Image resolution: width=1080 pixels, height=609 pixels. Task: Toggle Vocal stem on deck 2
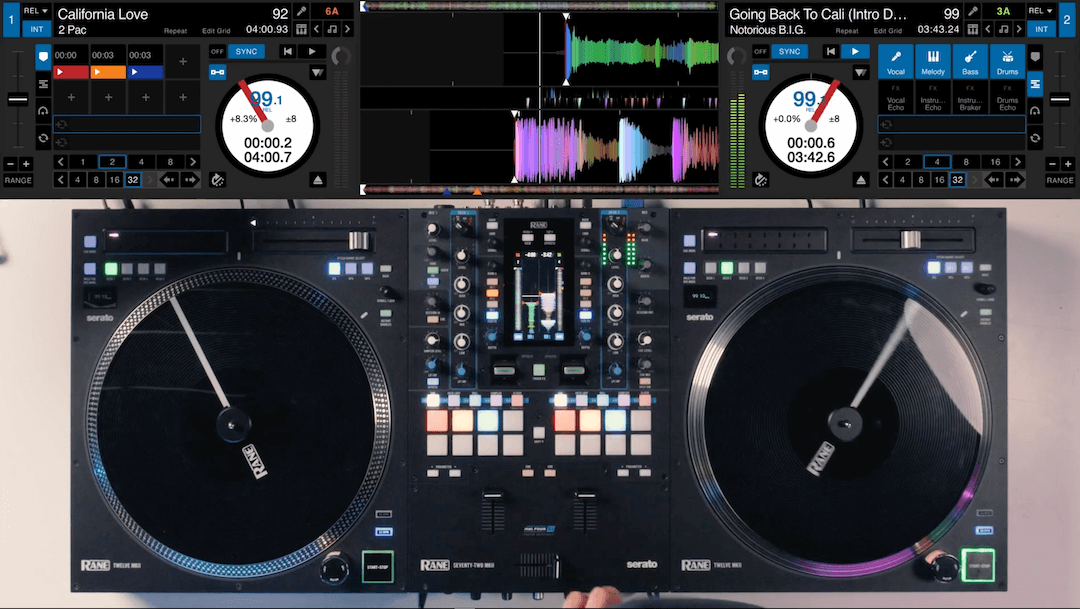coord(895,62)
